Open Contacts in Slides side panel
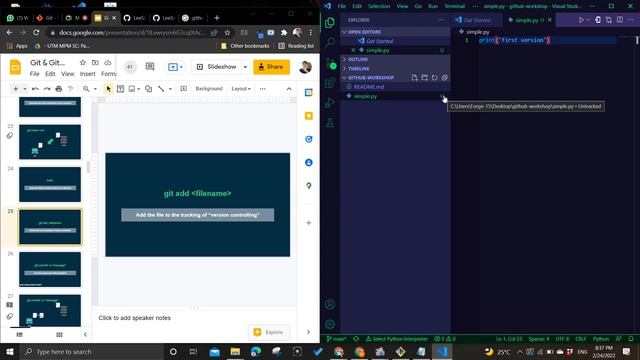This screenshot has width=640, height=360. point(309,162)
